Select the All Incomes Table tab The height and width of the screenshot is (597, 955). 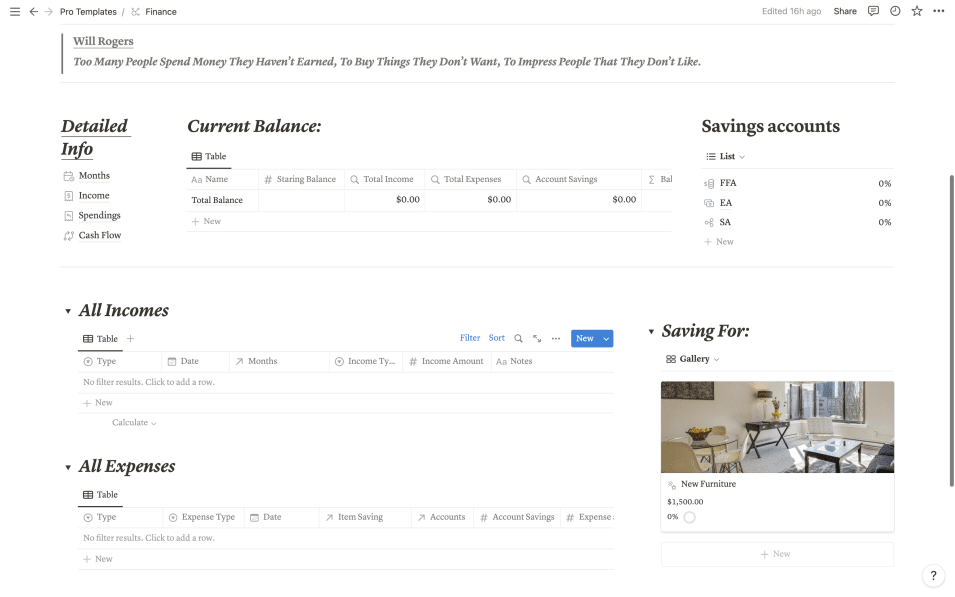tap(100, 339)
